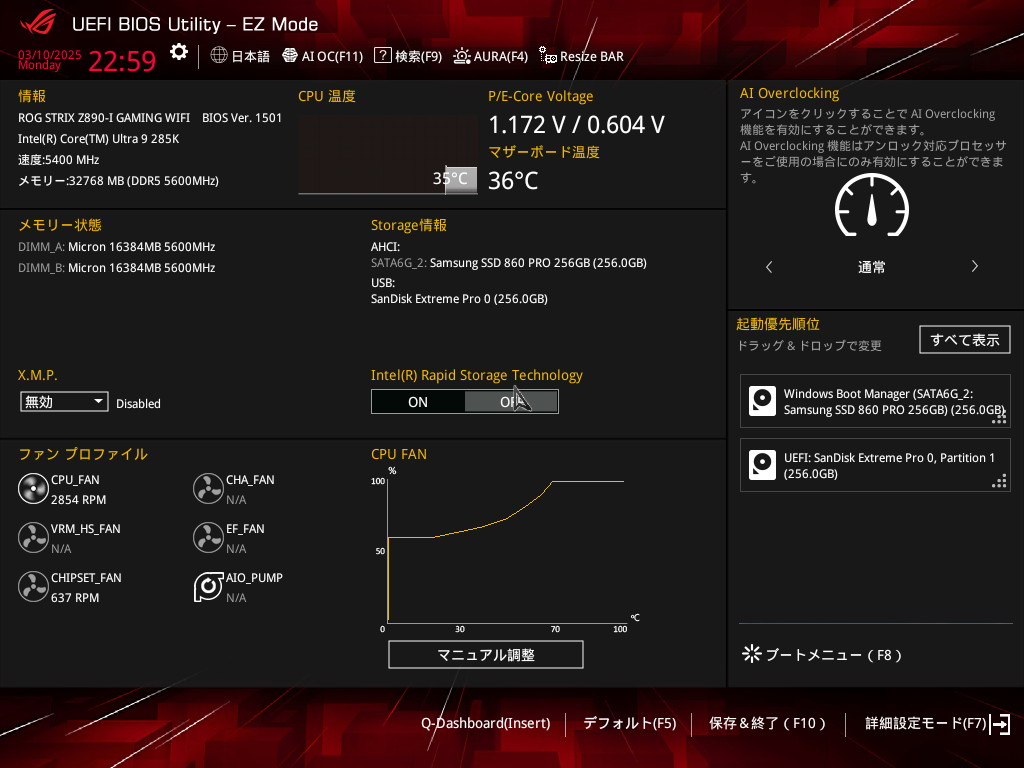Open the X.M.P. 無効 dropdown
Viewport: 1024px width, 768px height.
point(64,402)
